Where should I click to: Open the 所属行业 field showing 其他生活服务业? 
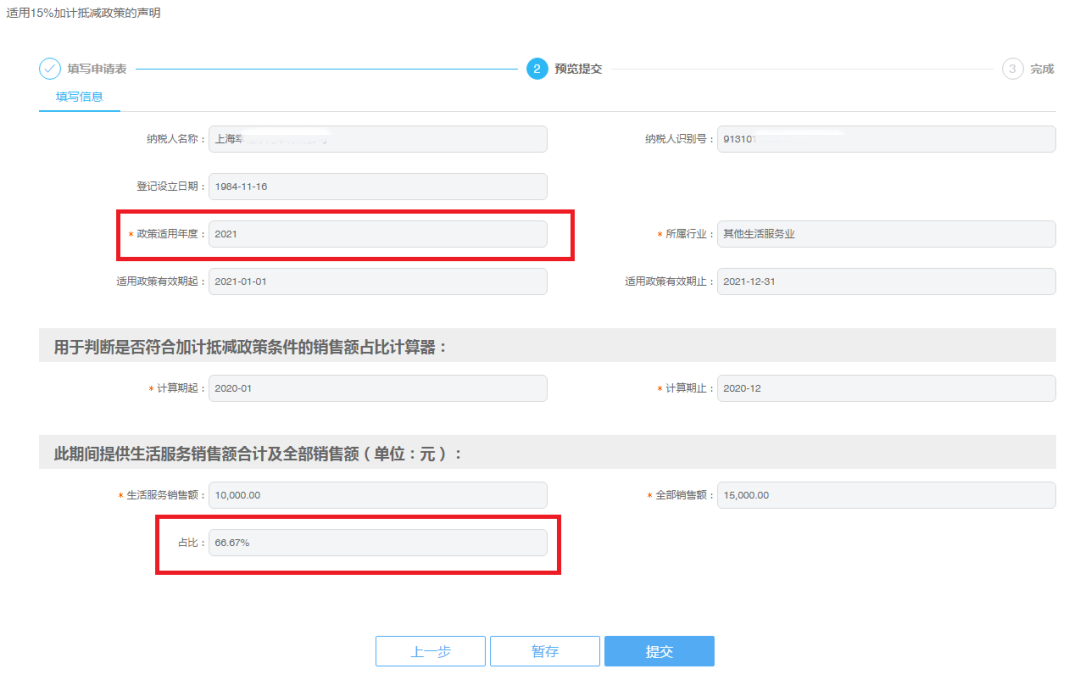pyautogui.click(x=886, y=234)
